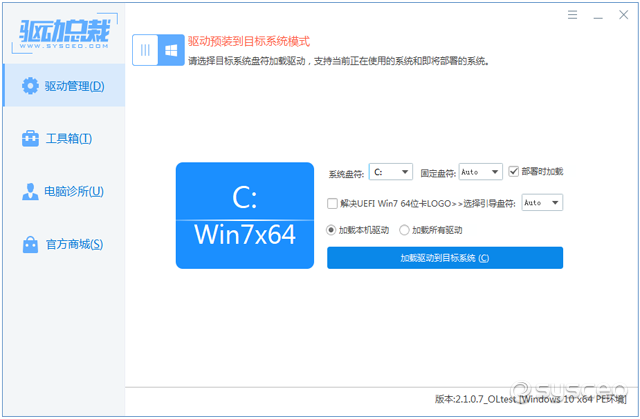Choose the 加载所有驱动 radio option
640x419 pixels.
pyautogui.click(x=404, y=230)
